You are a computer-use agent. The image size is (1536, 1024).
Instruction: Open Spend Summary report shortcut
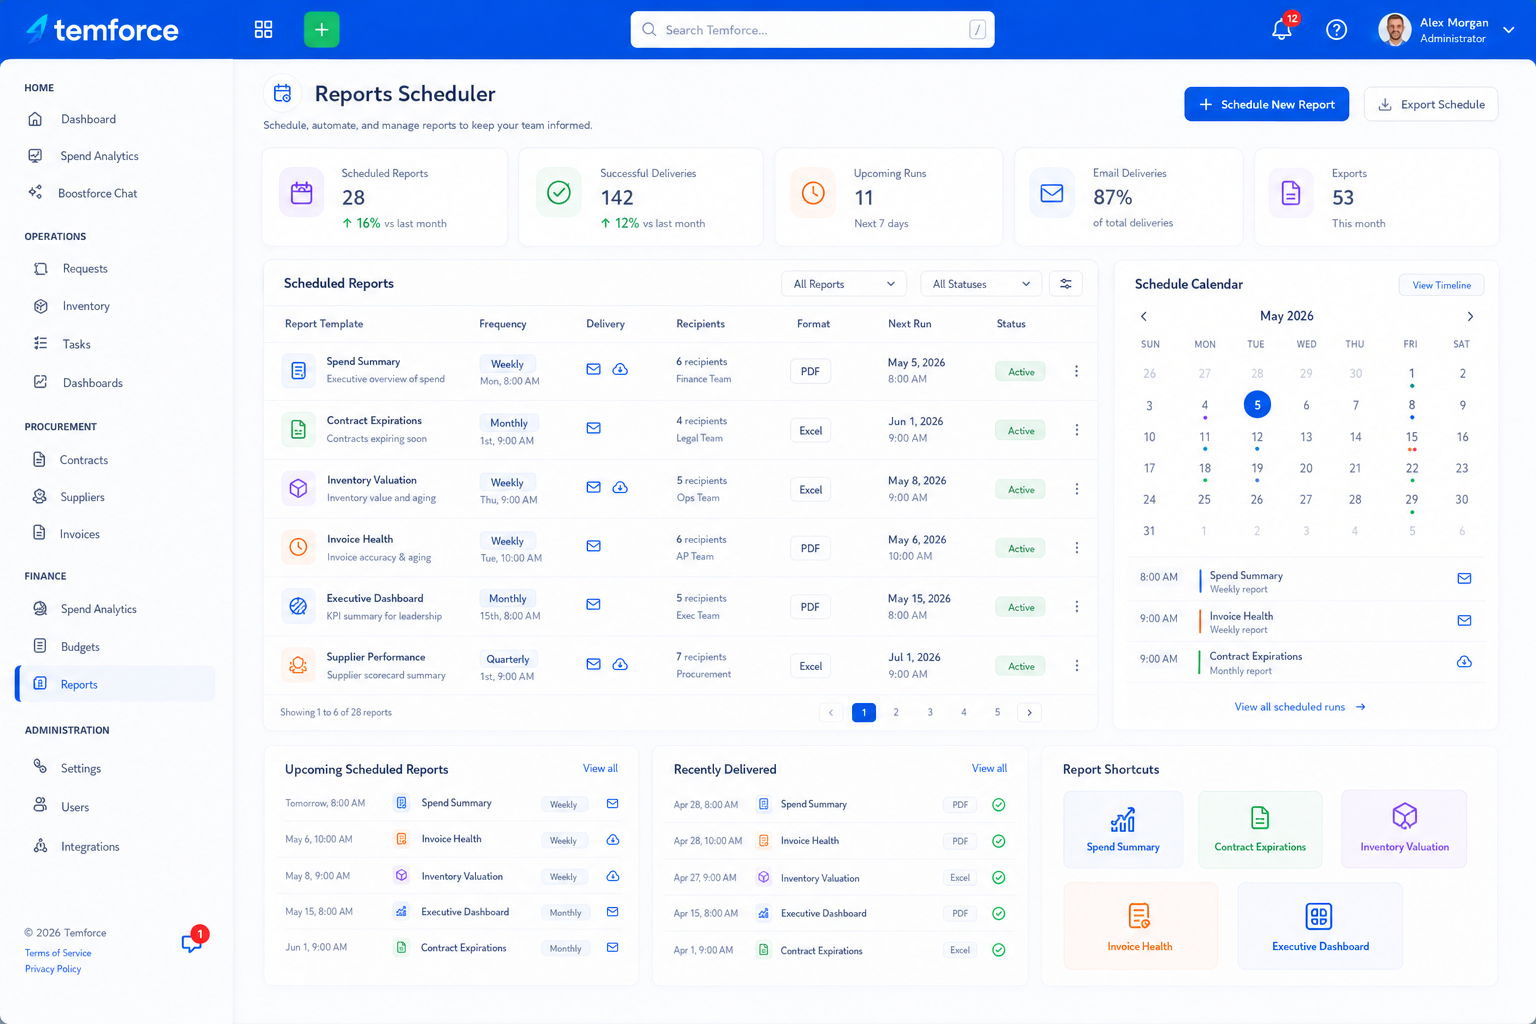pyautogui.click(x=1123, y=829)
